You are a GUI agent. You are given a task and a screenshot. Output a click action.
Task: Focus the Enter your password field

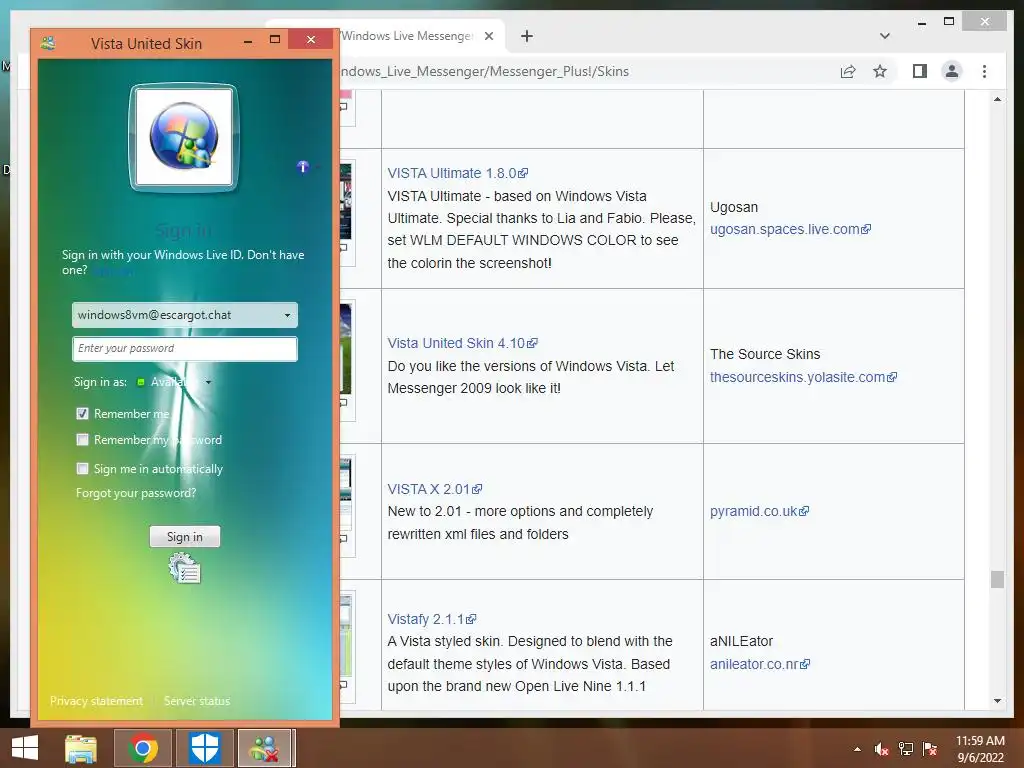[x=185, y=349]
